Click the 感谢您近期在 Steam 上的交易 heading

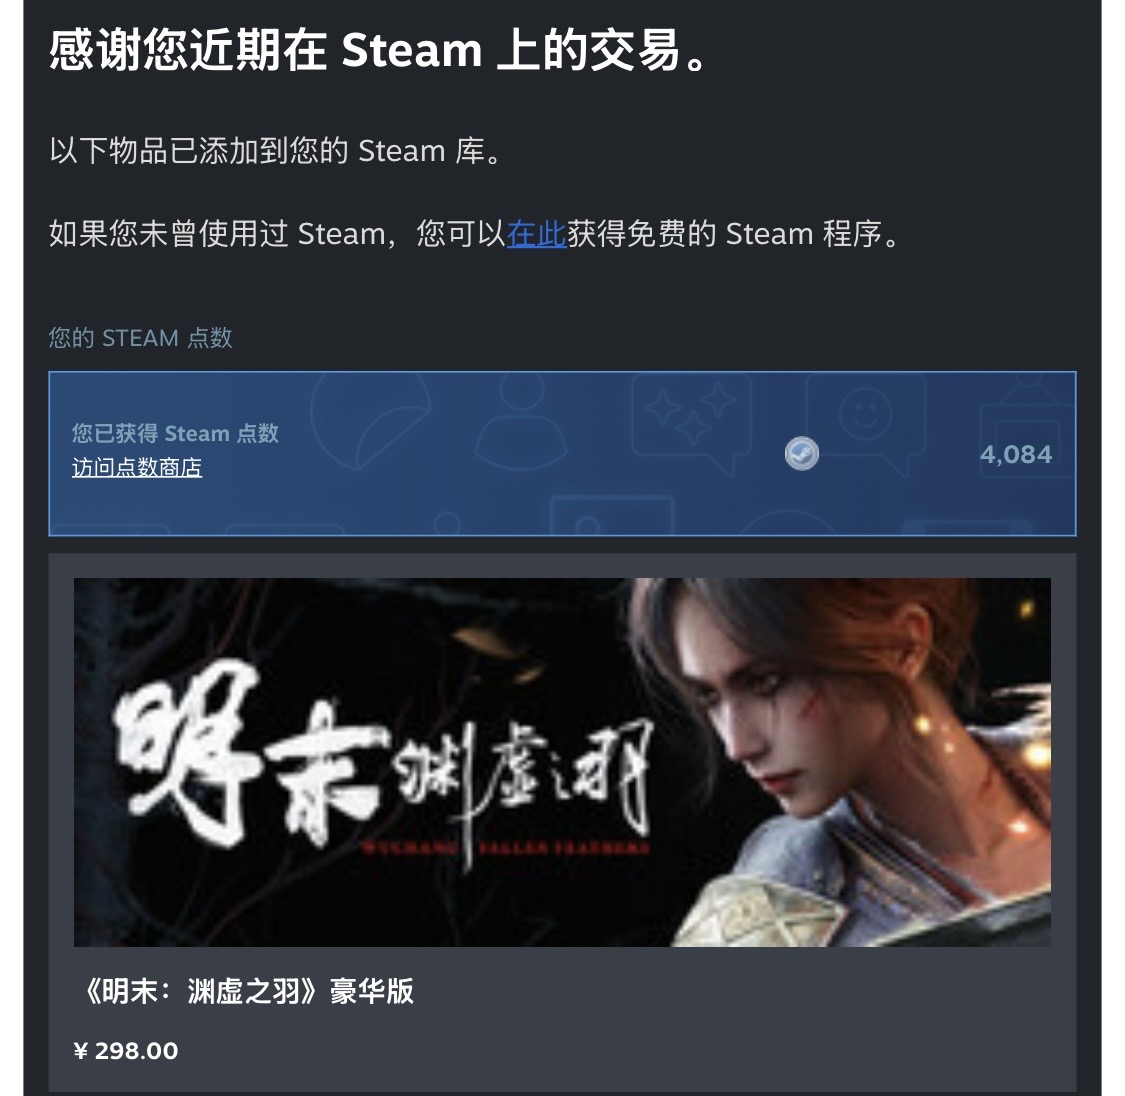378,51
